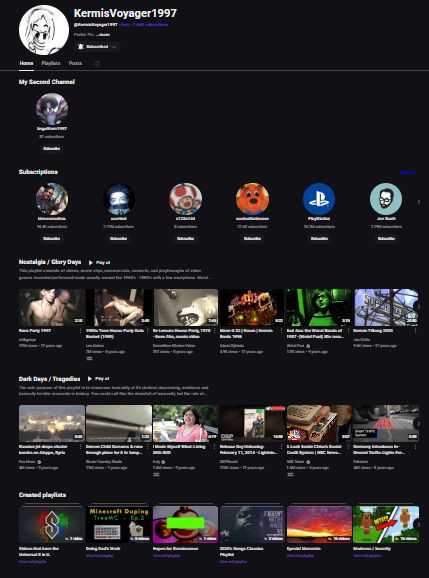View full playlist for Madness / Insanity
Image resolution: width=429 pixels, height=578 pixels.
(367, 556)
